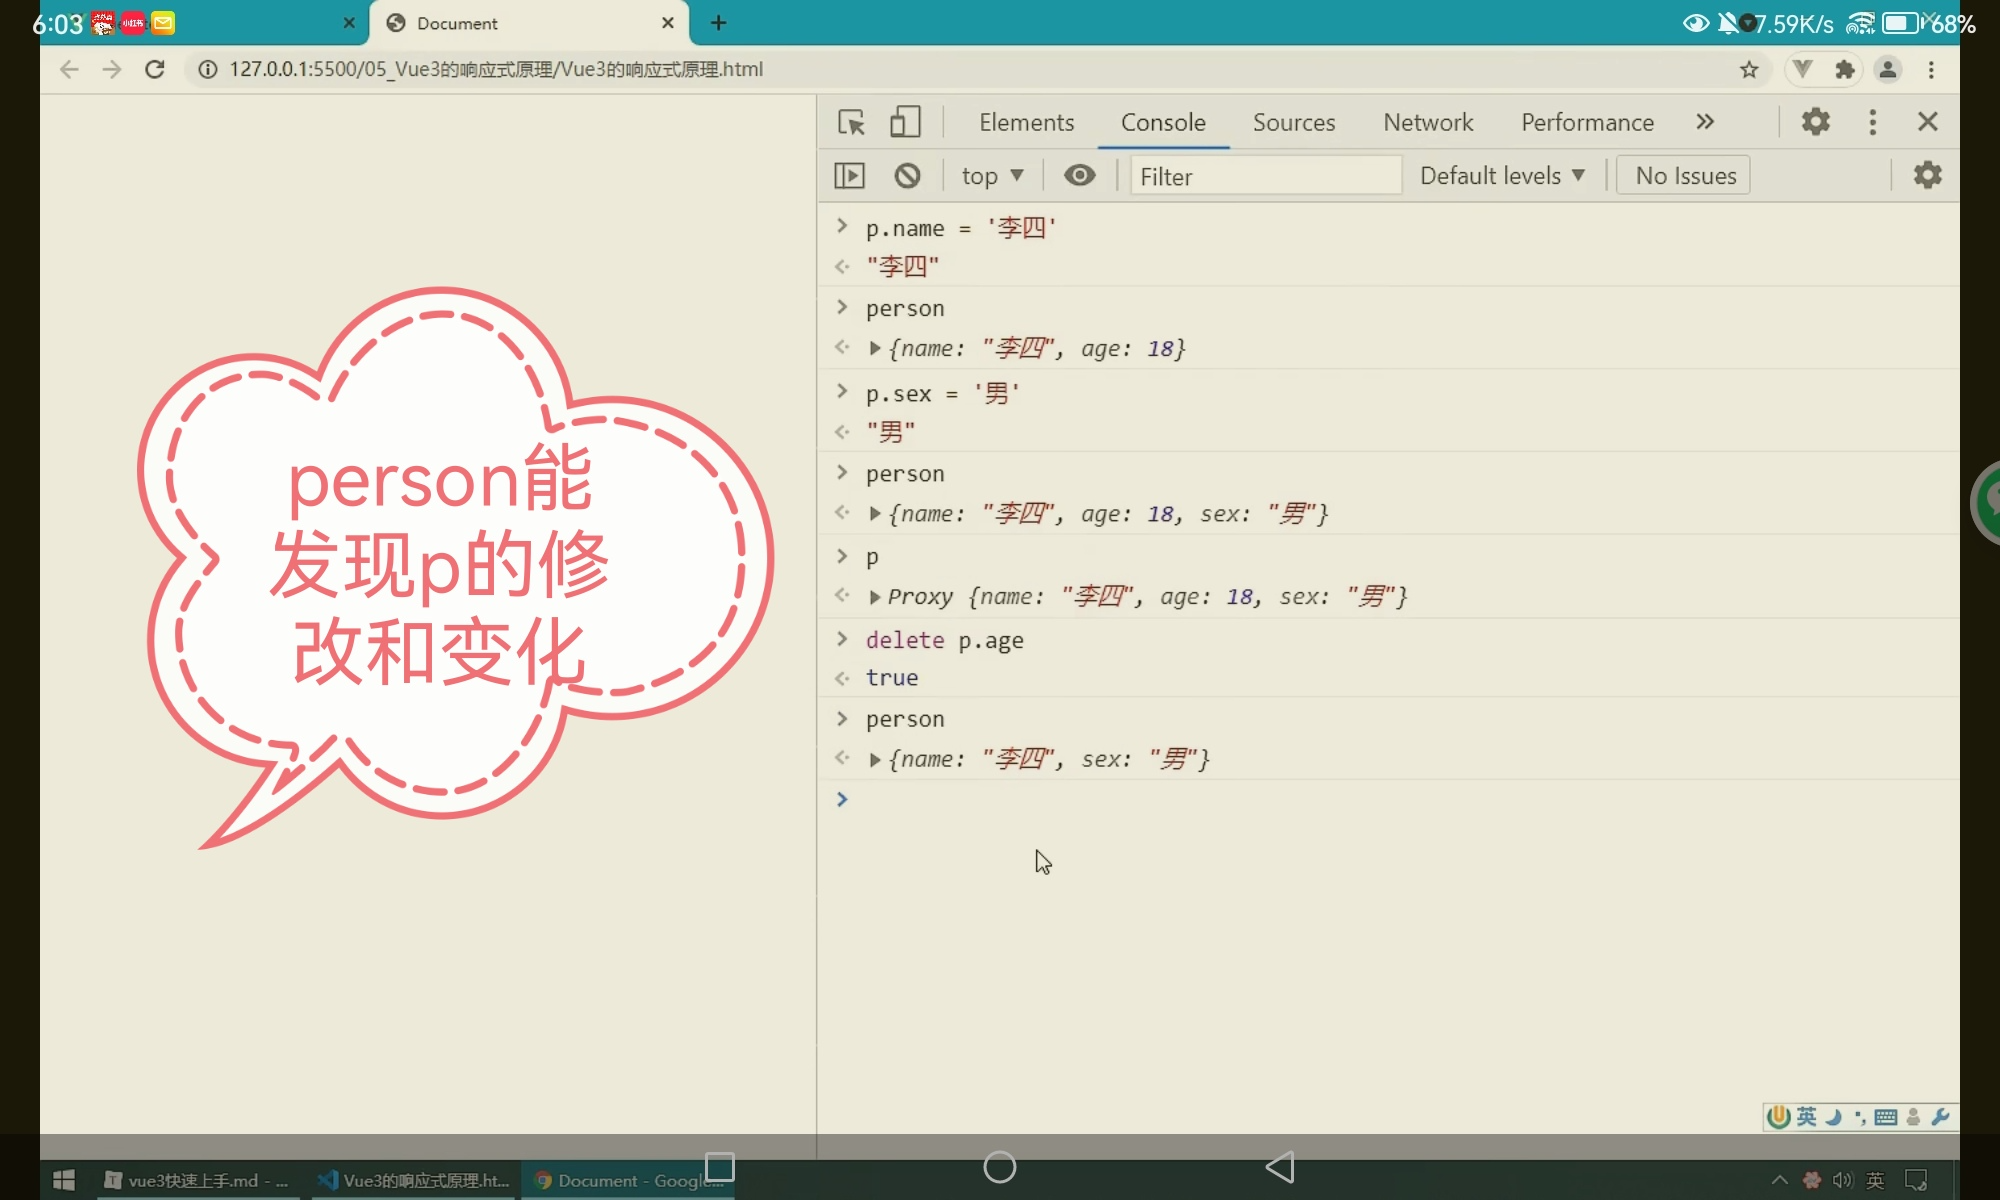Open the Chrome extensions puzzle icon
2000x1200 pixels.
coord(1845,69)
